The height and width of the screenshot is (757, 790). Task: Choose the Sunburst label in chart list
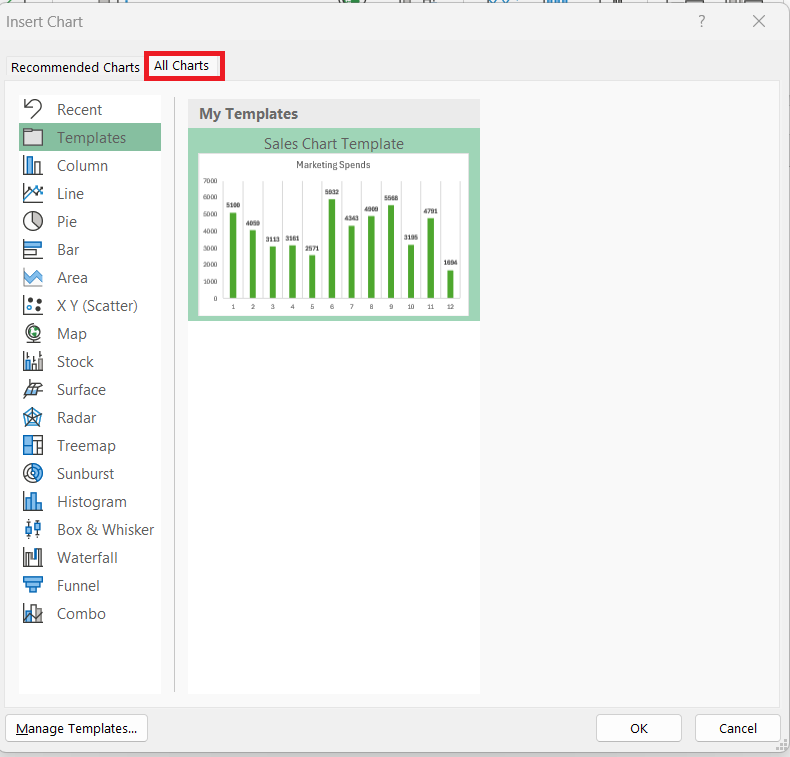86,474
